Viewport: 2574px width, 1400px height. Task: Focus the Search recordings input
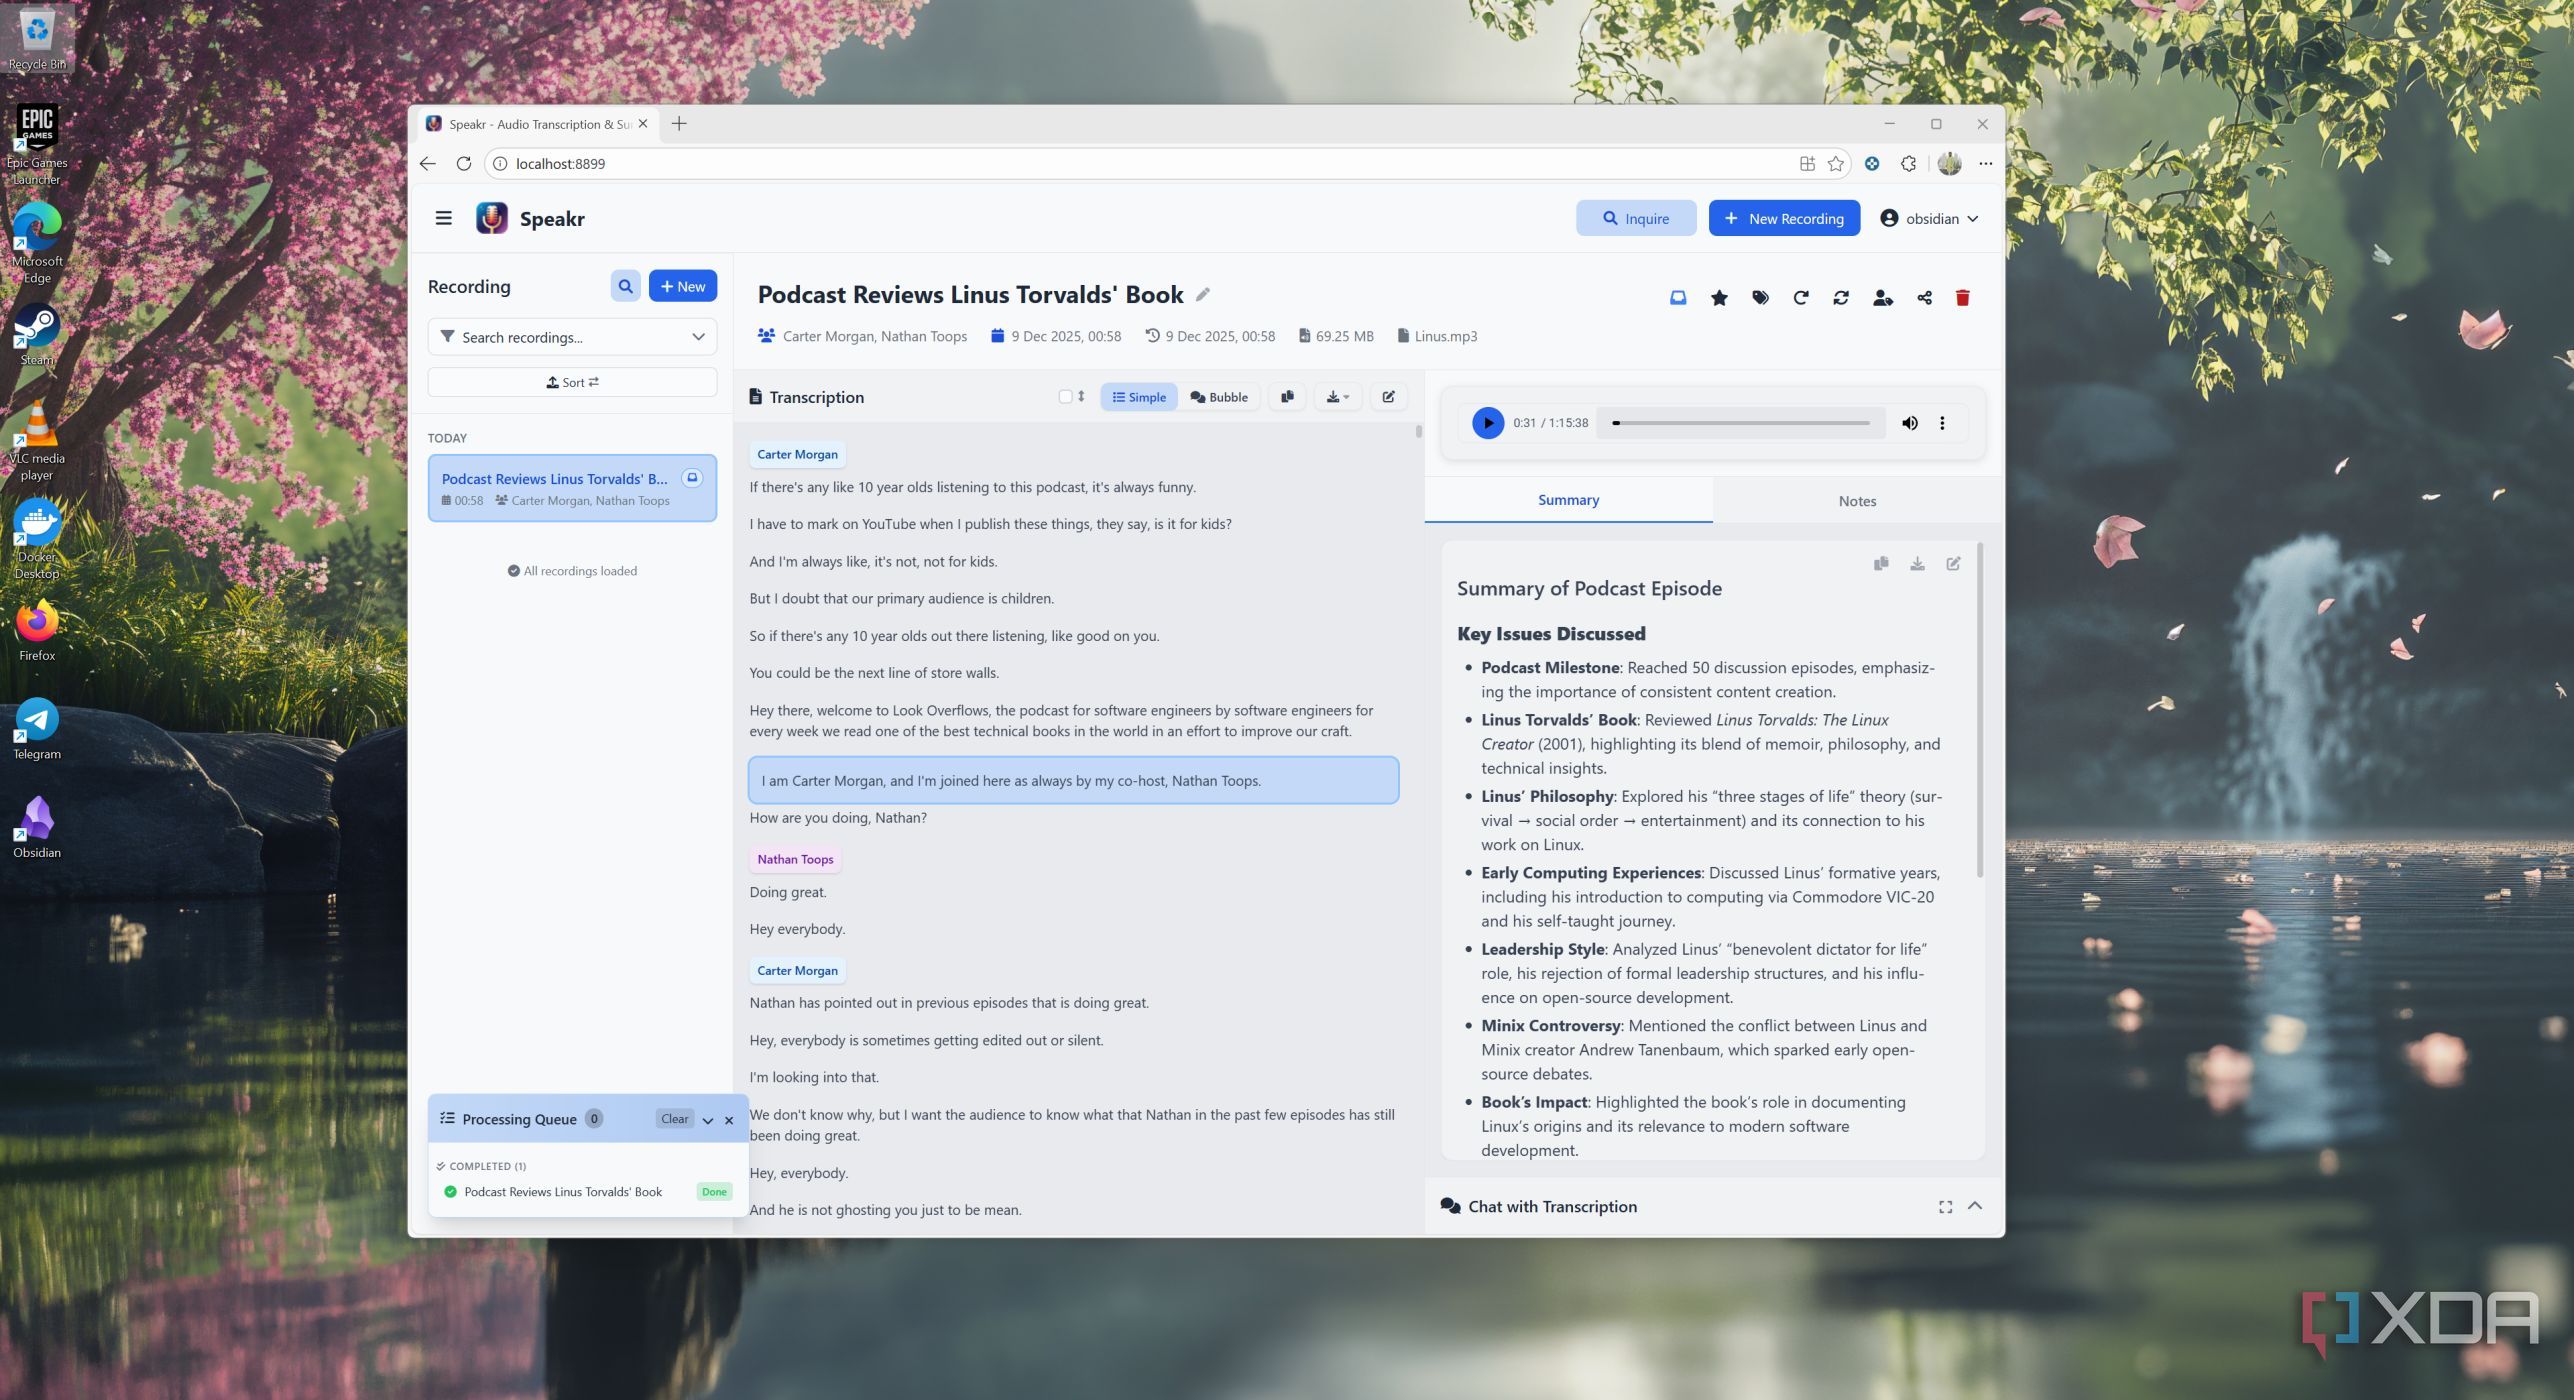[572, 337]
